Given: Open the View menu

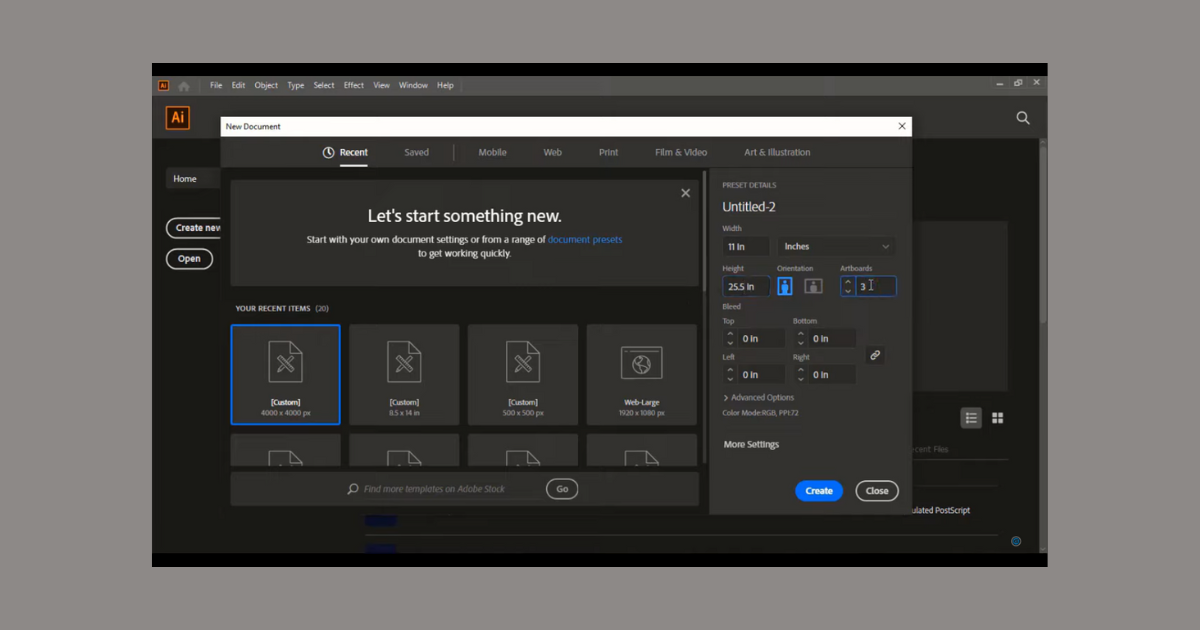Looking at the screenshot, I should 382,86.
